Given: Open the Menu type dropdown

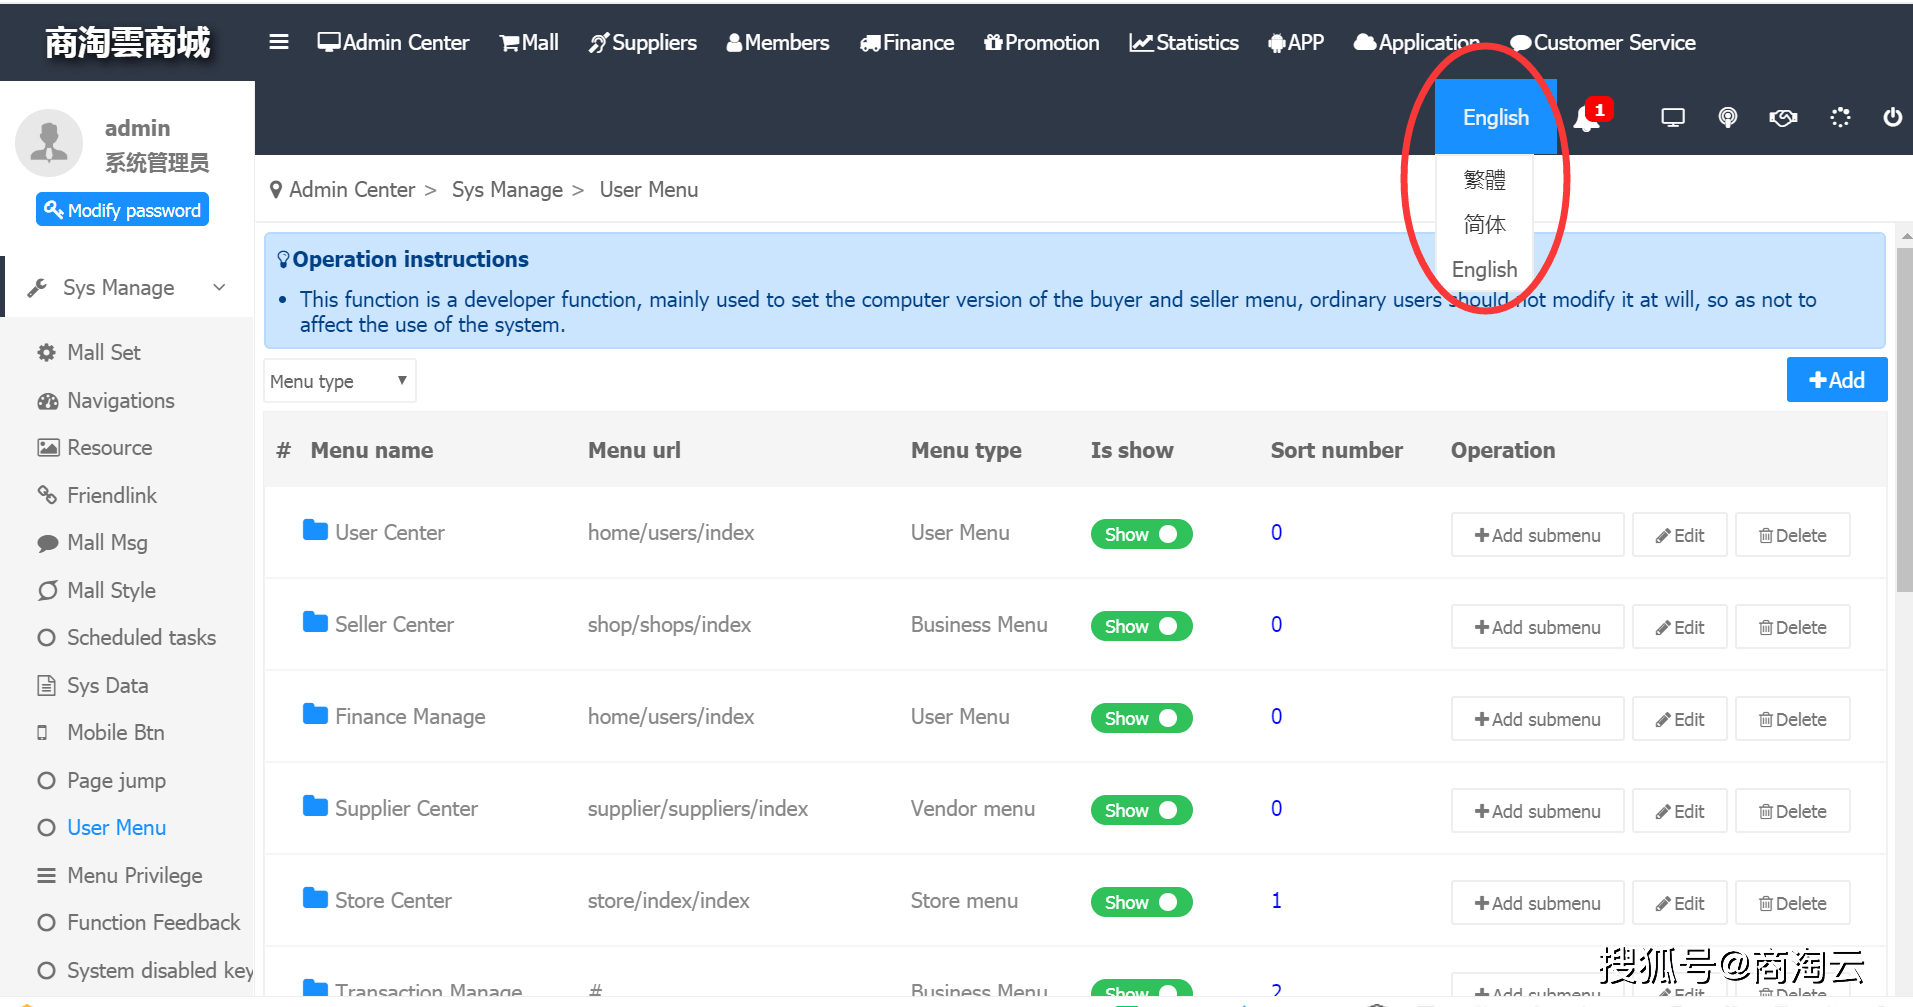Looking at the screenshot, I should 340,381.
